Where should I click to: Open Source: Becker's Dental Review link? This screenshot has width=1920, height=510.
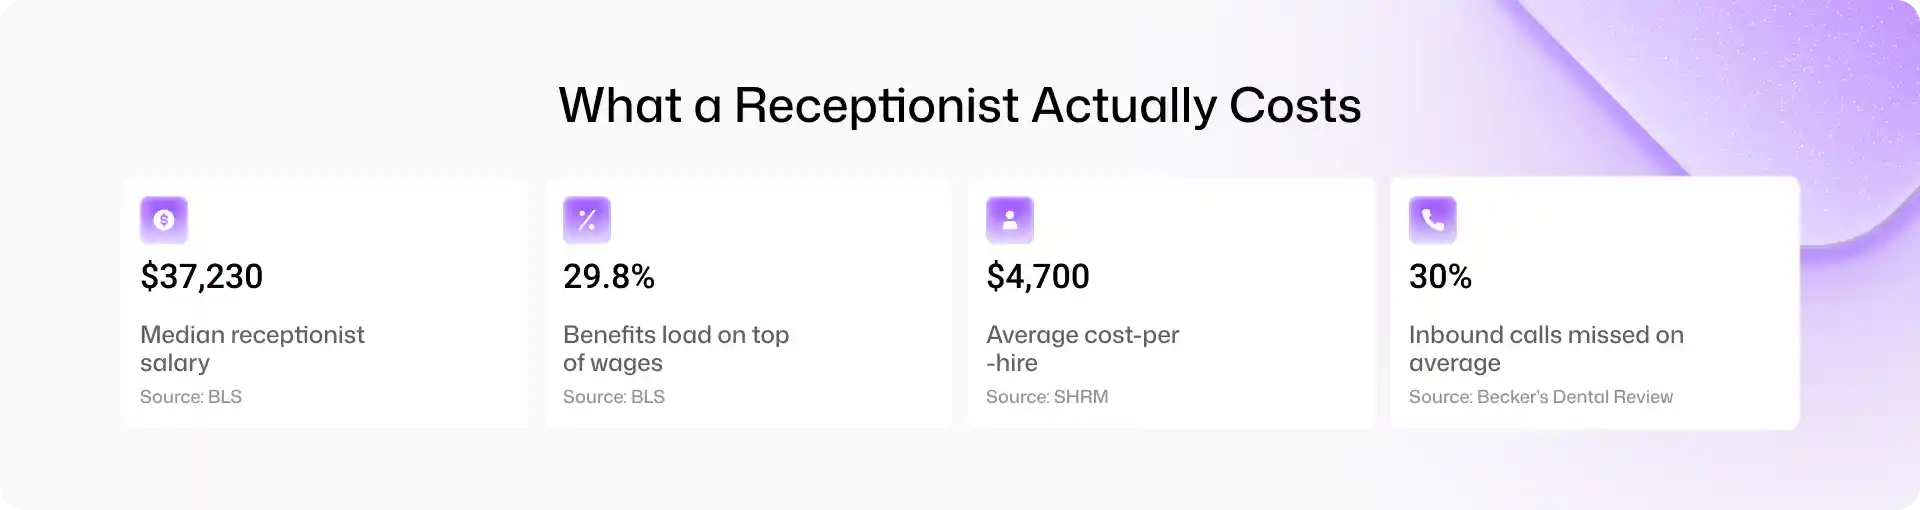pos(1541,397)
